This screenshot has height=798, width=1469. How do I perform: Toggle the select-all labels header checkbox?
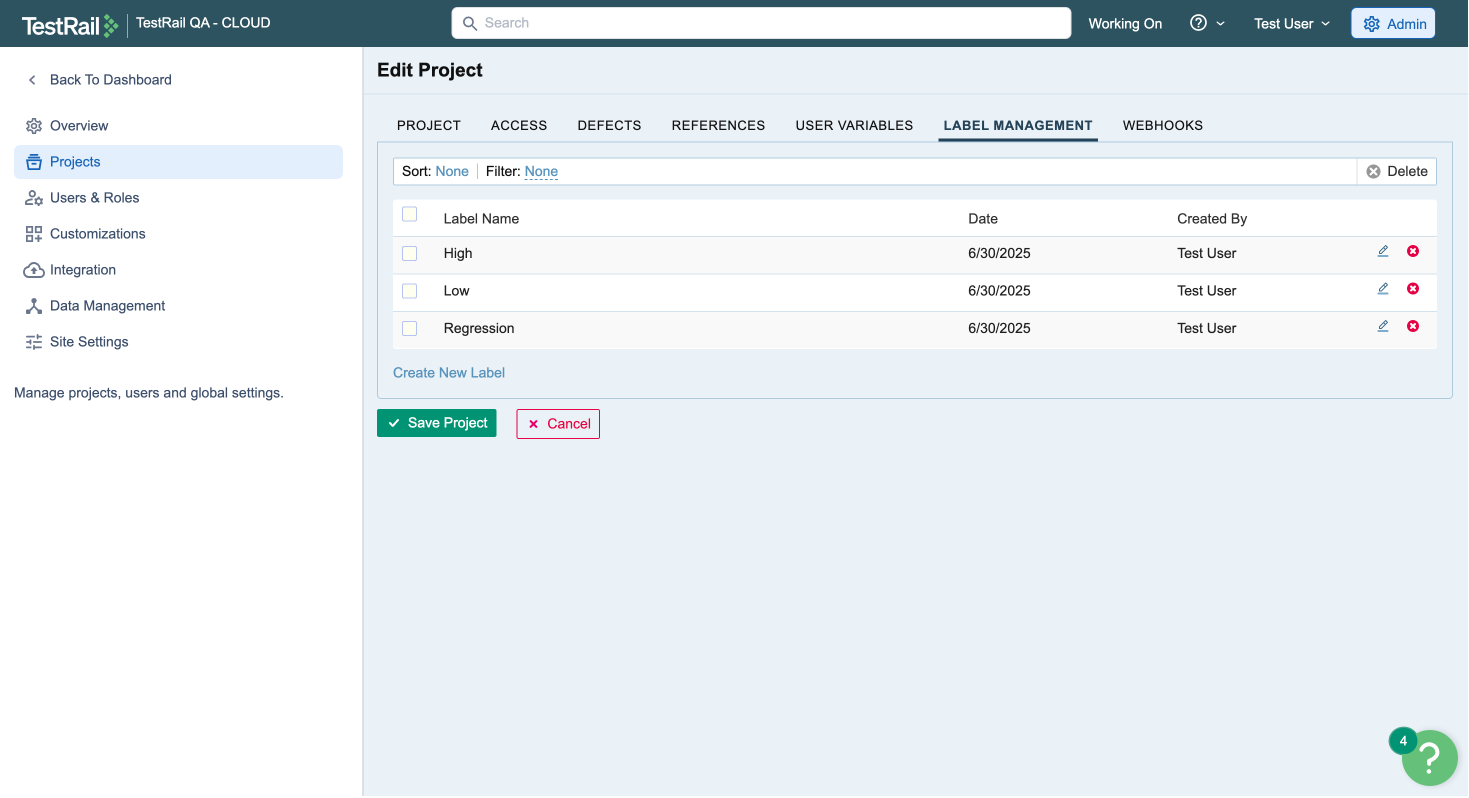[409, 214]
